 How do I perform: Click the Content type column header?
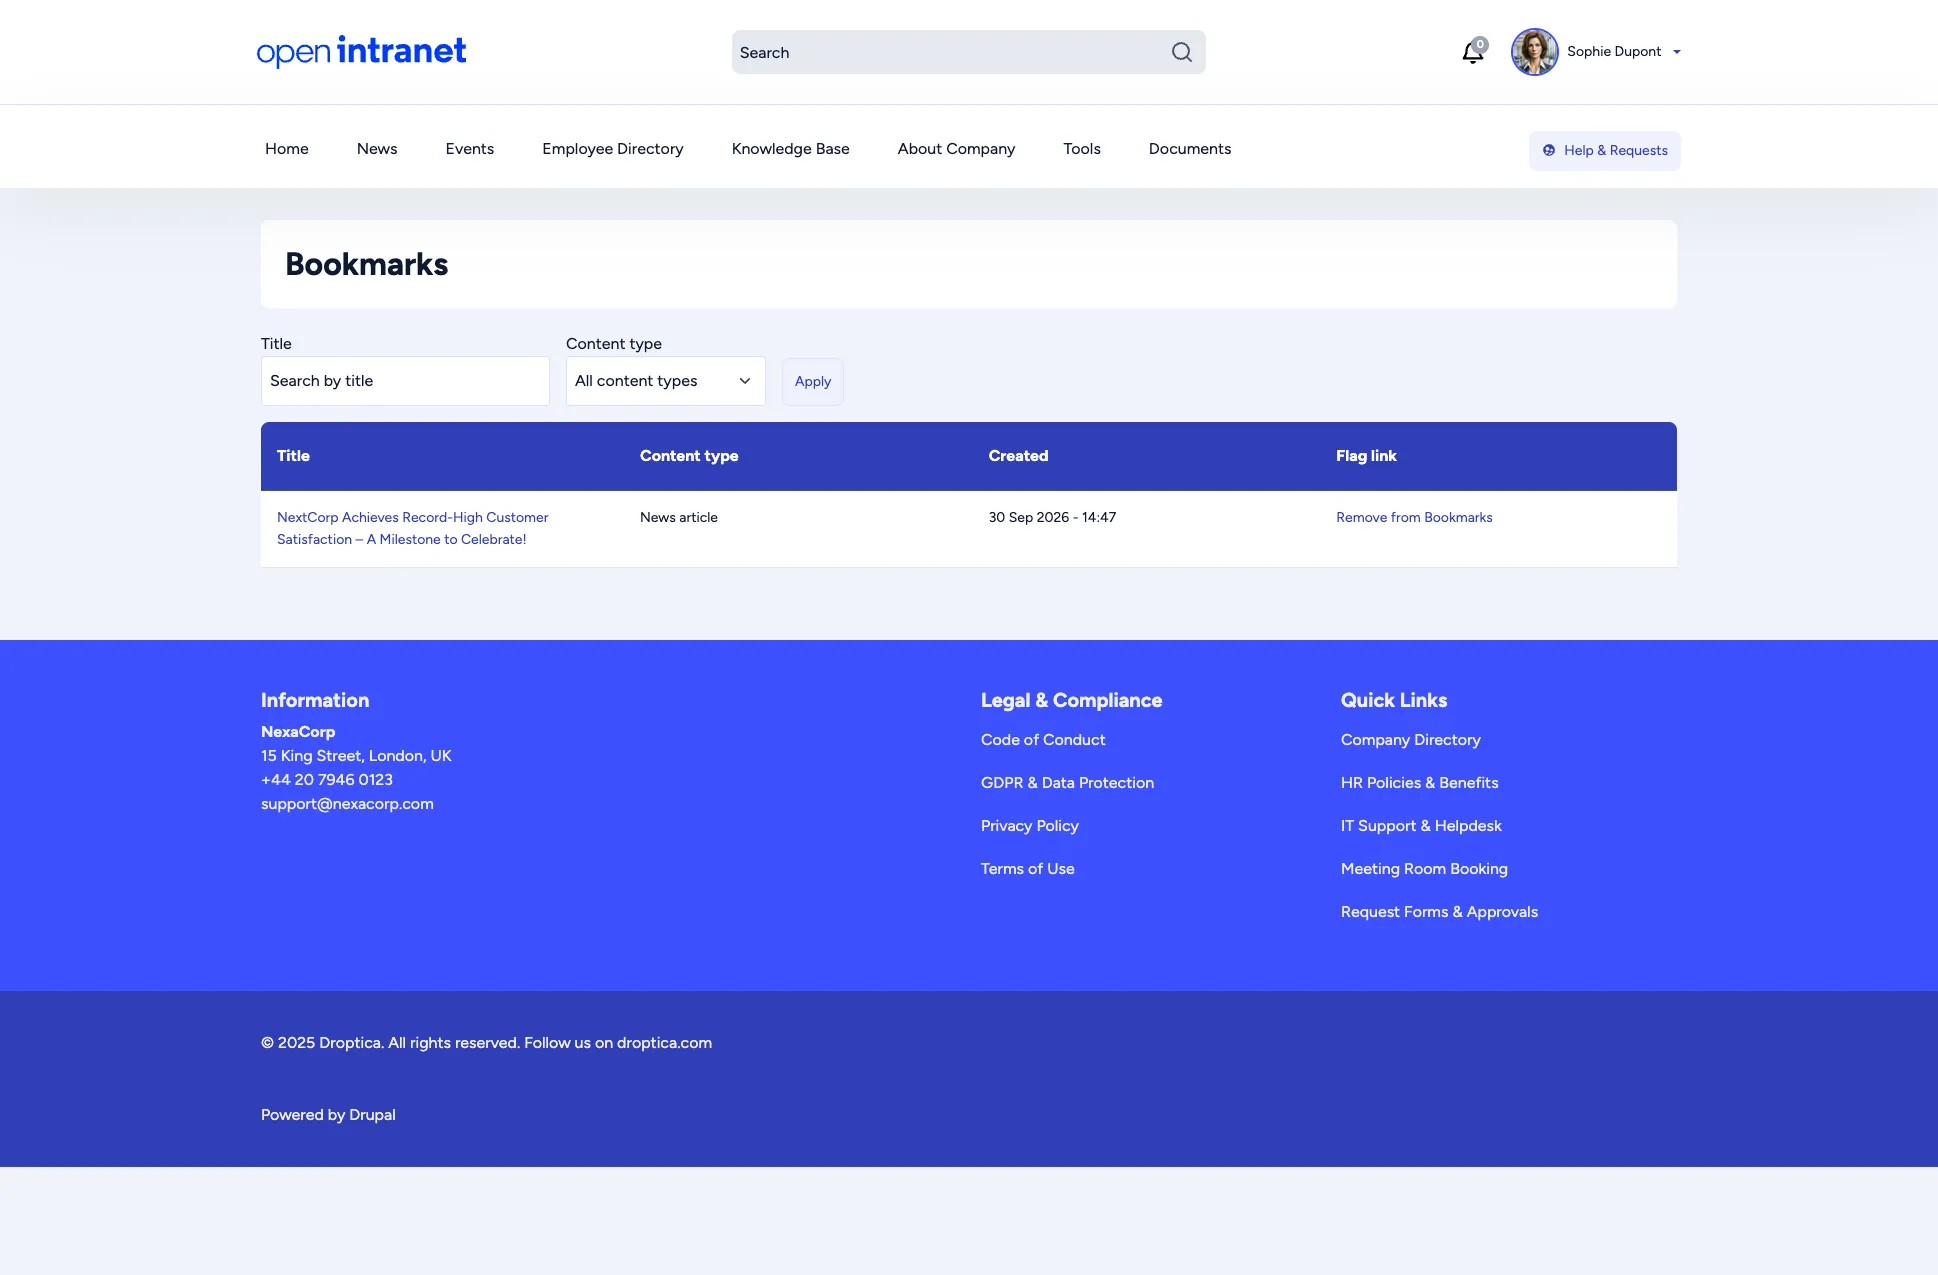coord(689,456)
